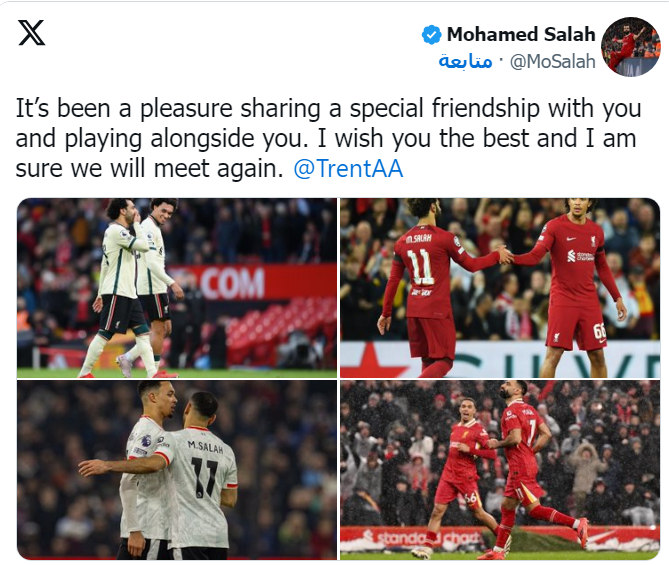Click the Arabic follow button متابعة
669x565 pixels.
tap(465, 61)
